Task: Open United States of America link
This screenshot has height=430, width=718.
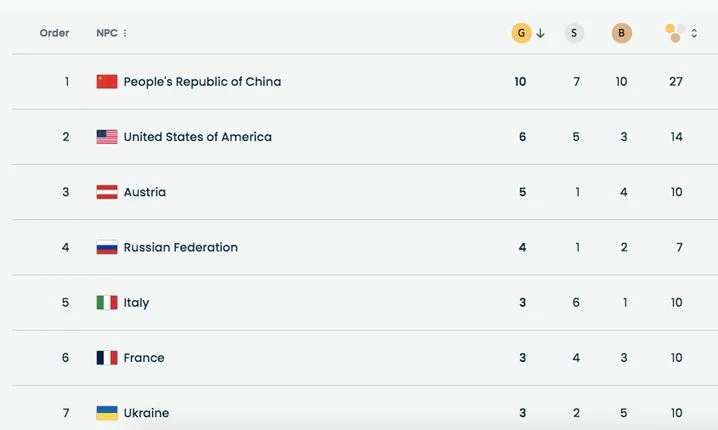Action: [197, 137]
